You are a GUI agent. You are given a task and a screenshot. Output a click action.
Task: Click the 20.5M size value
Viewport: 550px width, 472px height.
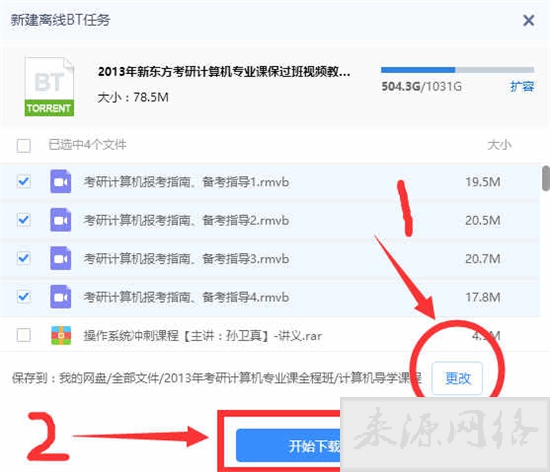click(483, 221)
